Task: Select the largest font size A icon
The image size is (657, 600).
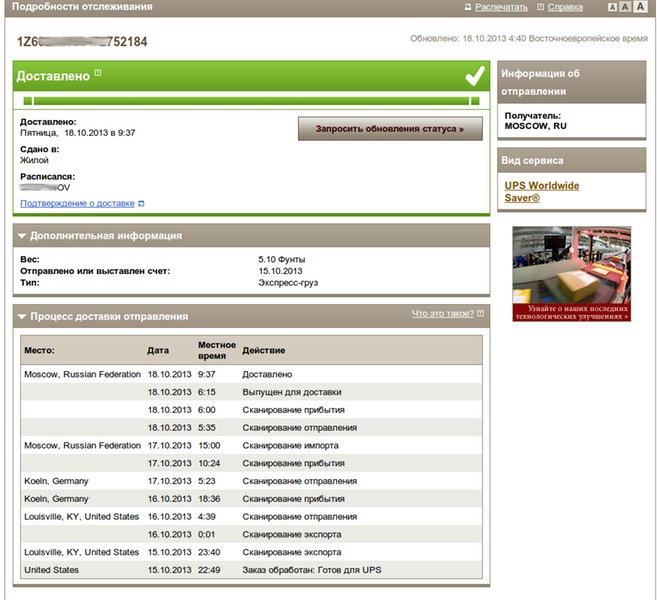Action: (x=640, y=6)
